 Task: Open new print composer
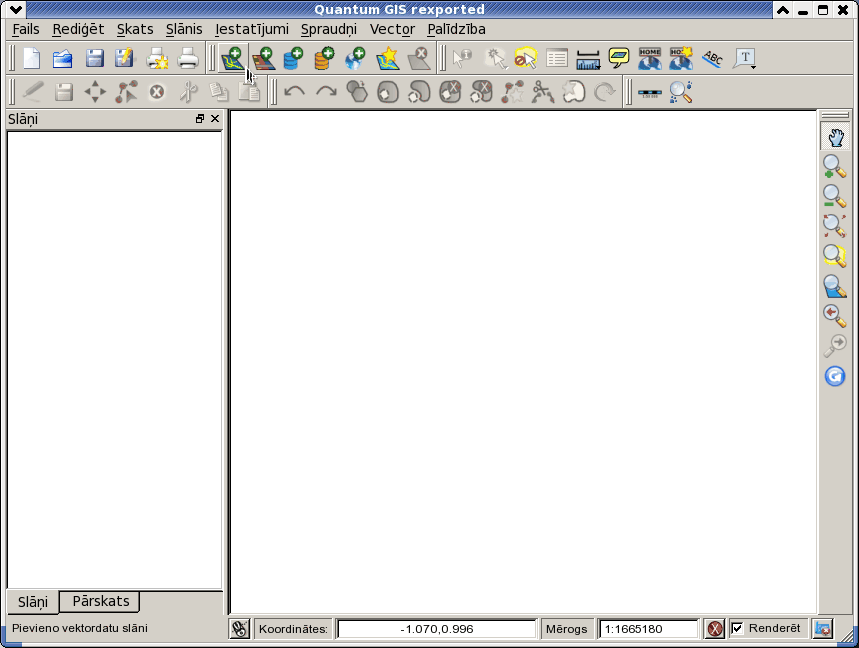[157, 58]
